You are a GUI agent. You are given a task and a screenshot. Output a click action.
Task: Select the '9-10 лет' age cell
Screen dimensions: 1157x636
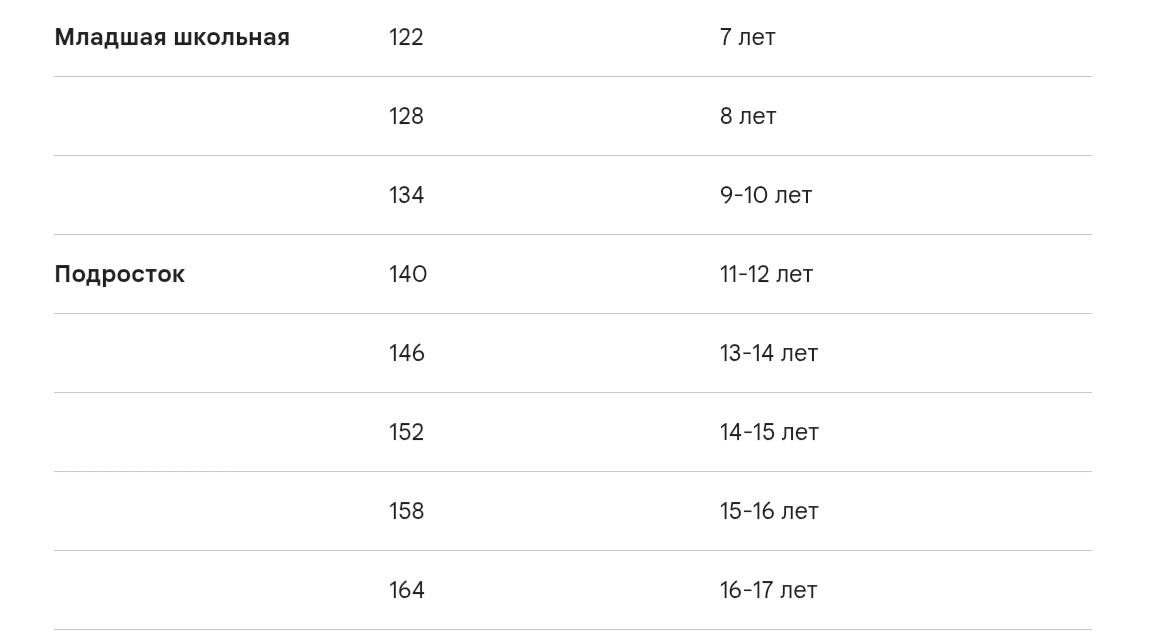click(x=766, y=195)
